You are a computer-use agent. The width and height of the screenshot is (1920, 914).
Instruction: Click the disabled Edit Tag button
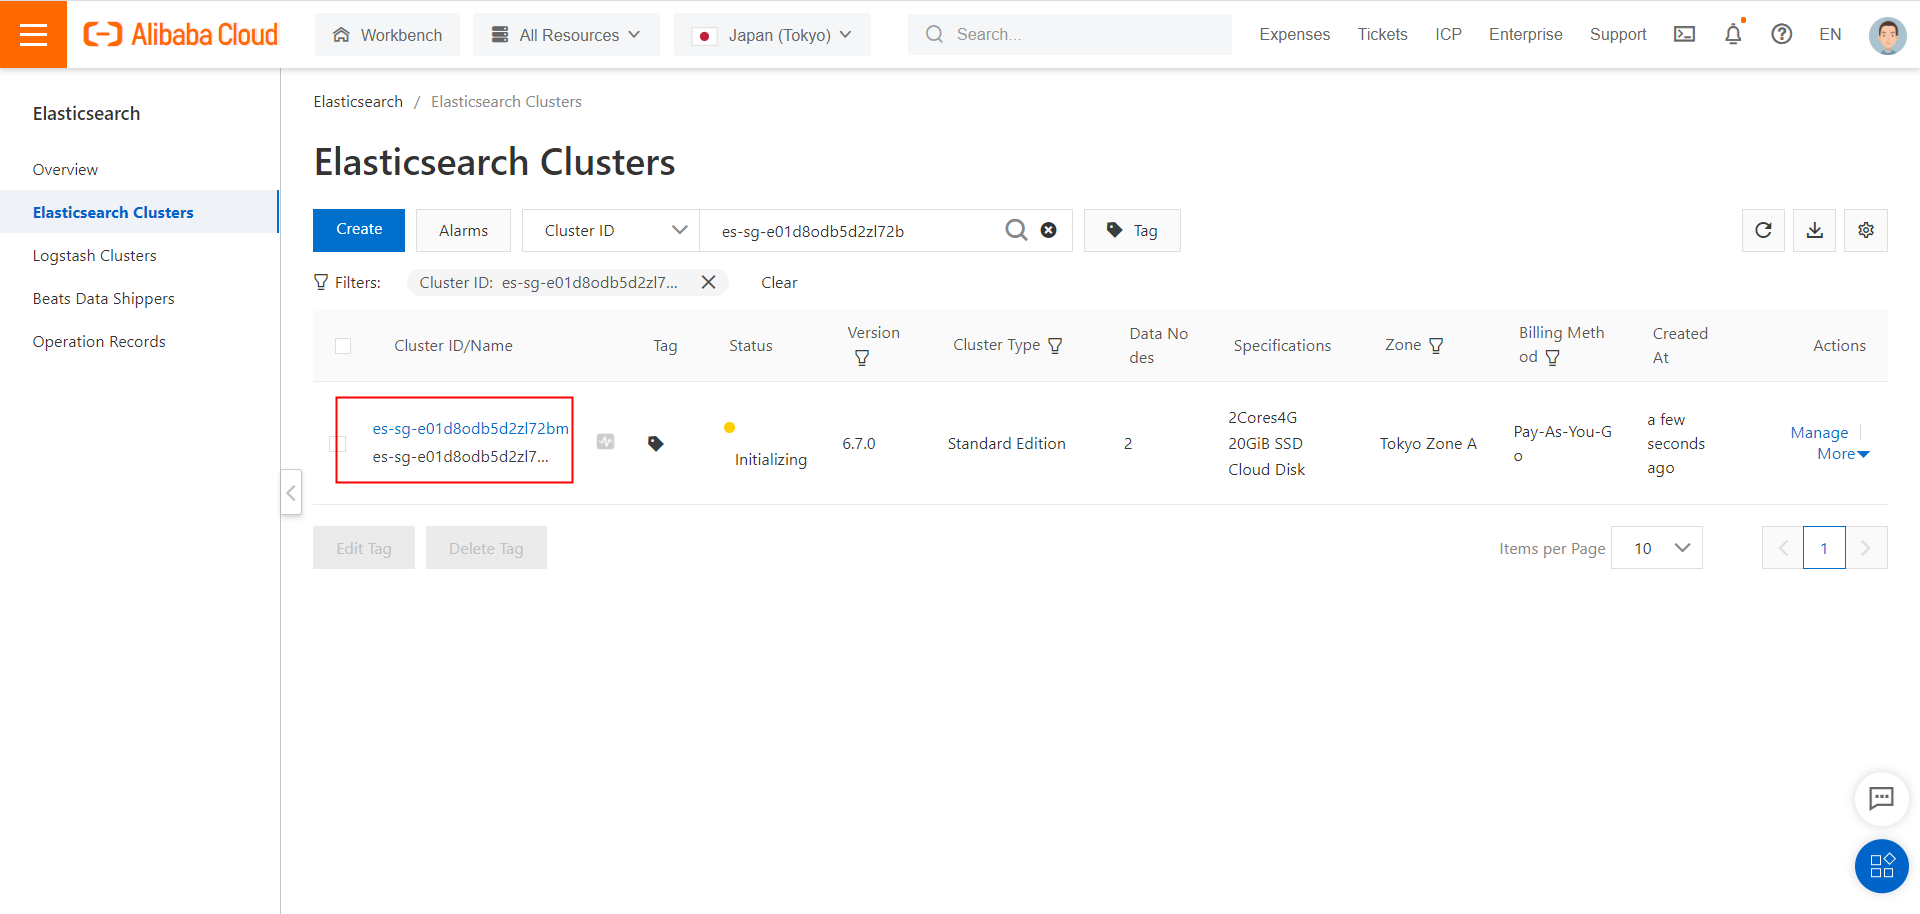point(364,548)
